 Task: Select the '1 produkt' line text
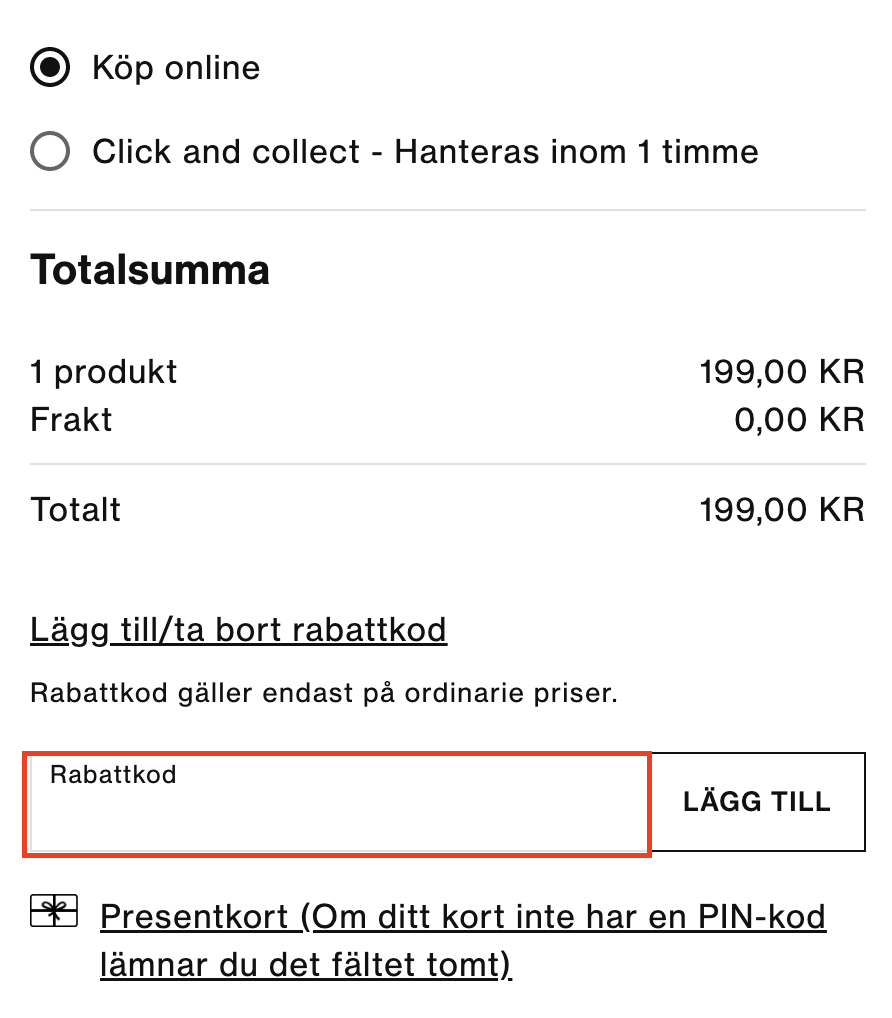(103, 373)
